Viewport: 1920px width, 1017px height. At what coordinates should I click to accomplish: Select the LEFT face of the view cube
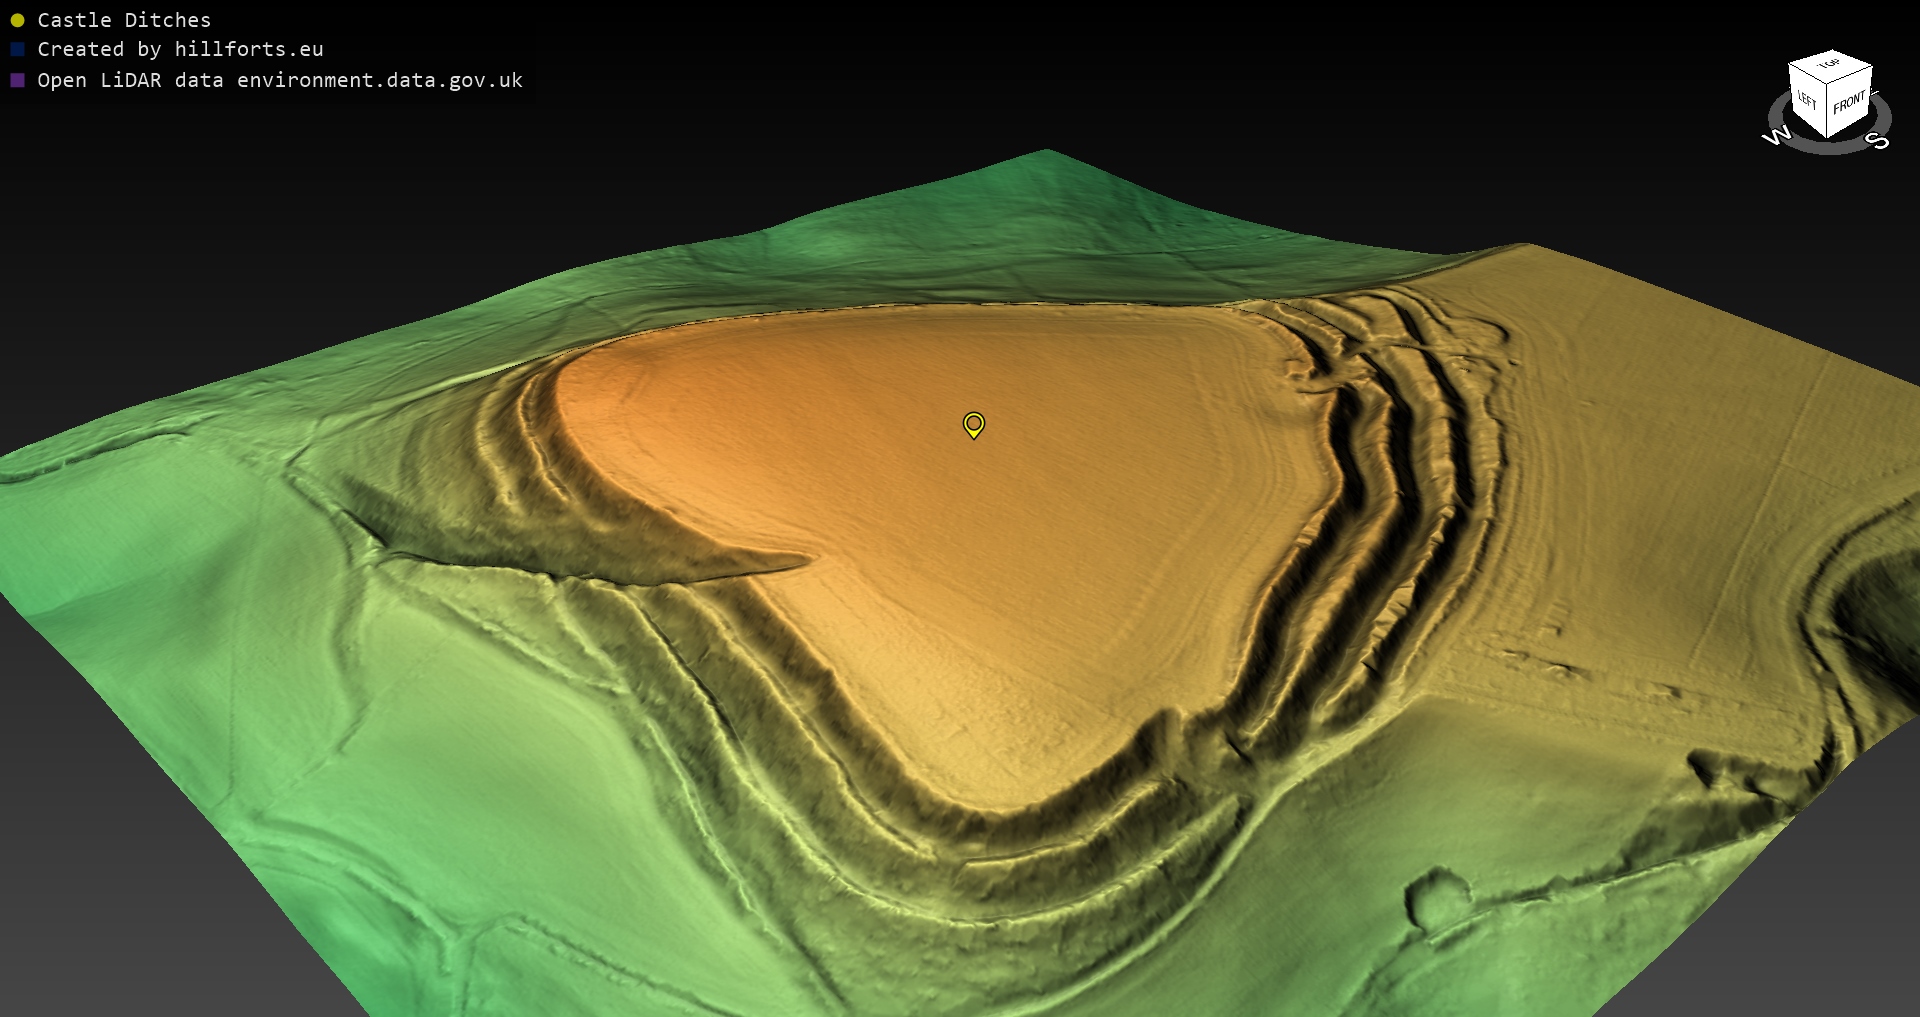point(1807,100)
